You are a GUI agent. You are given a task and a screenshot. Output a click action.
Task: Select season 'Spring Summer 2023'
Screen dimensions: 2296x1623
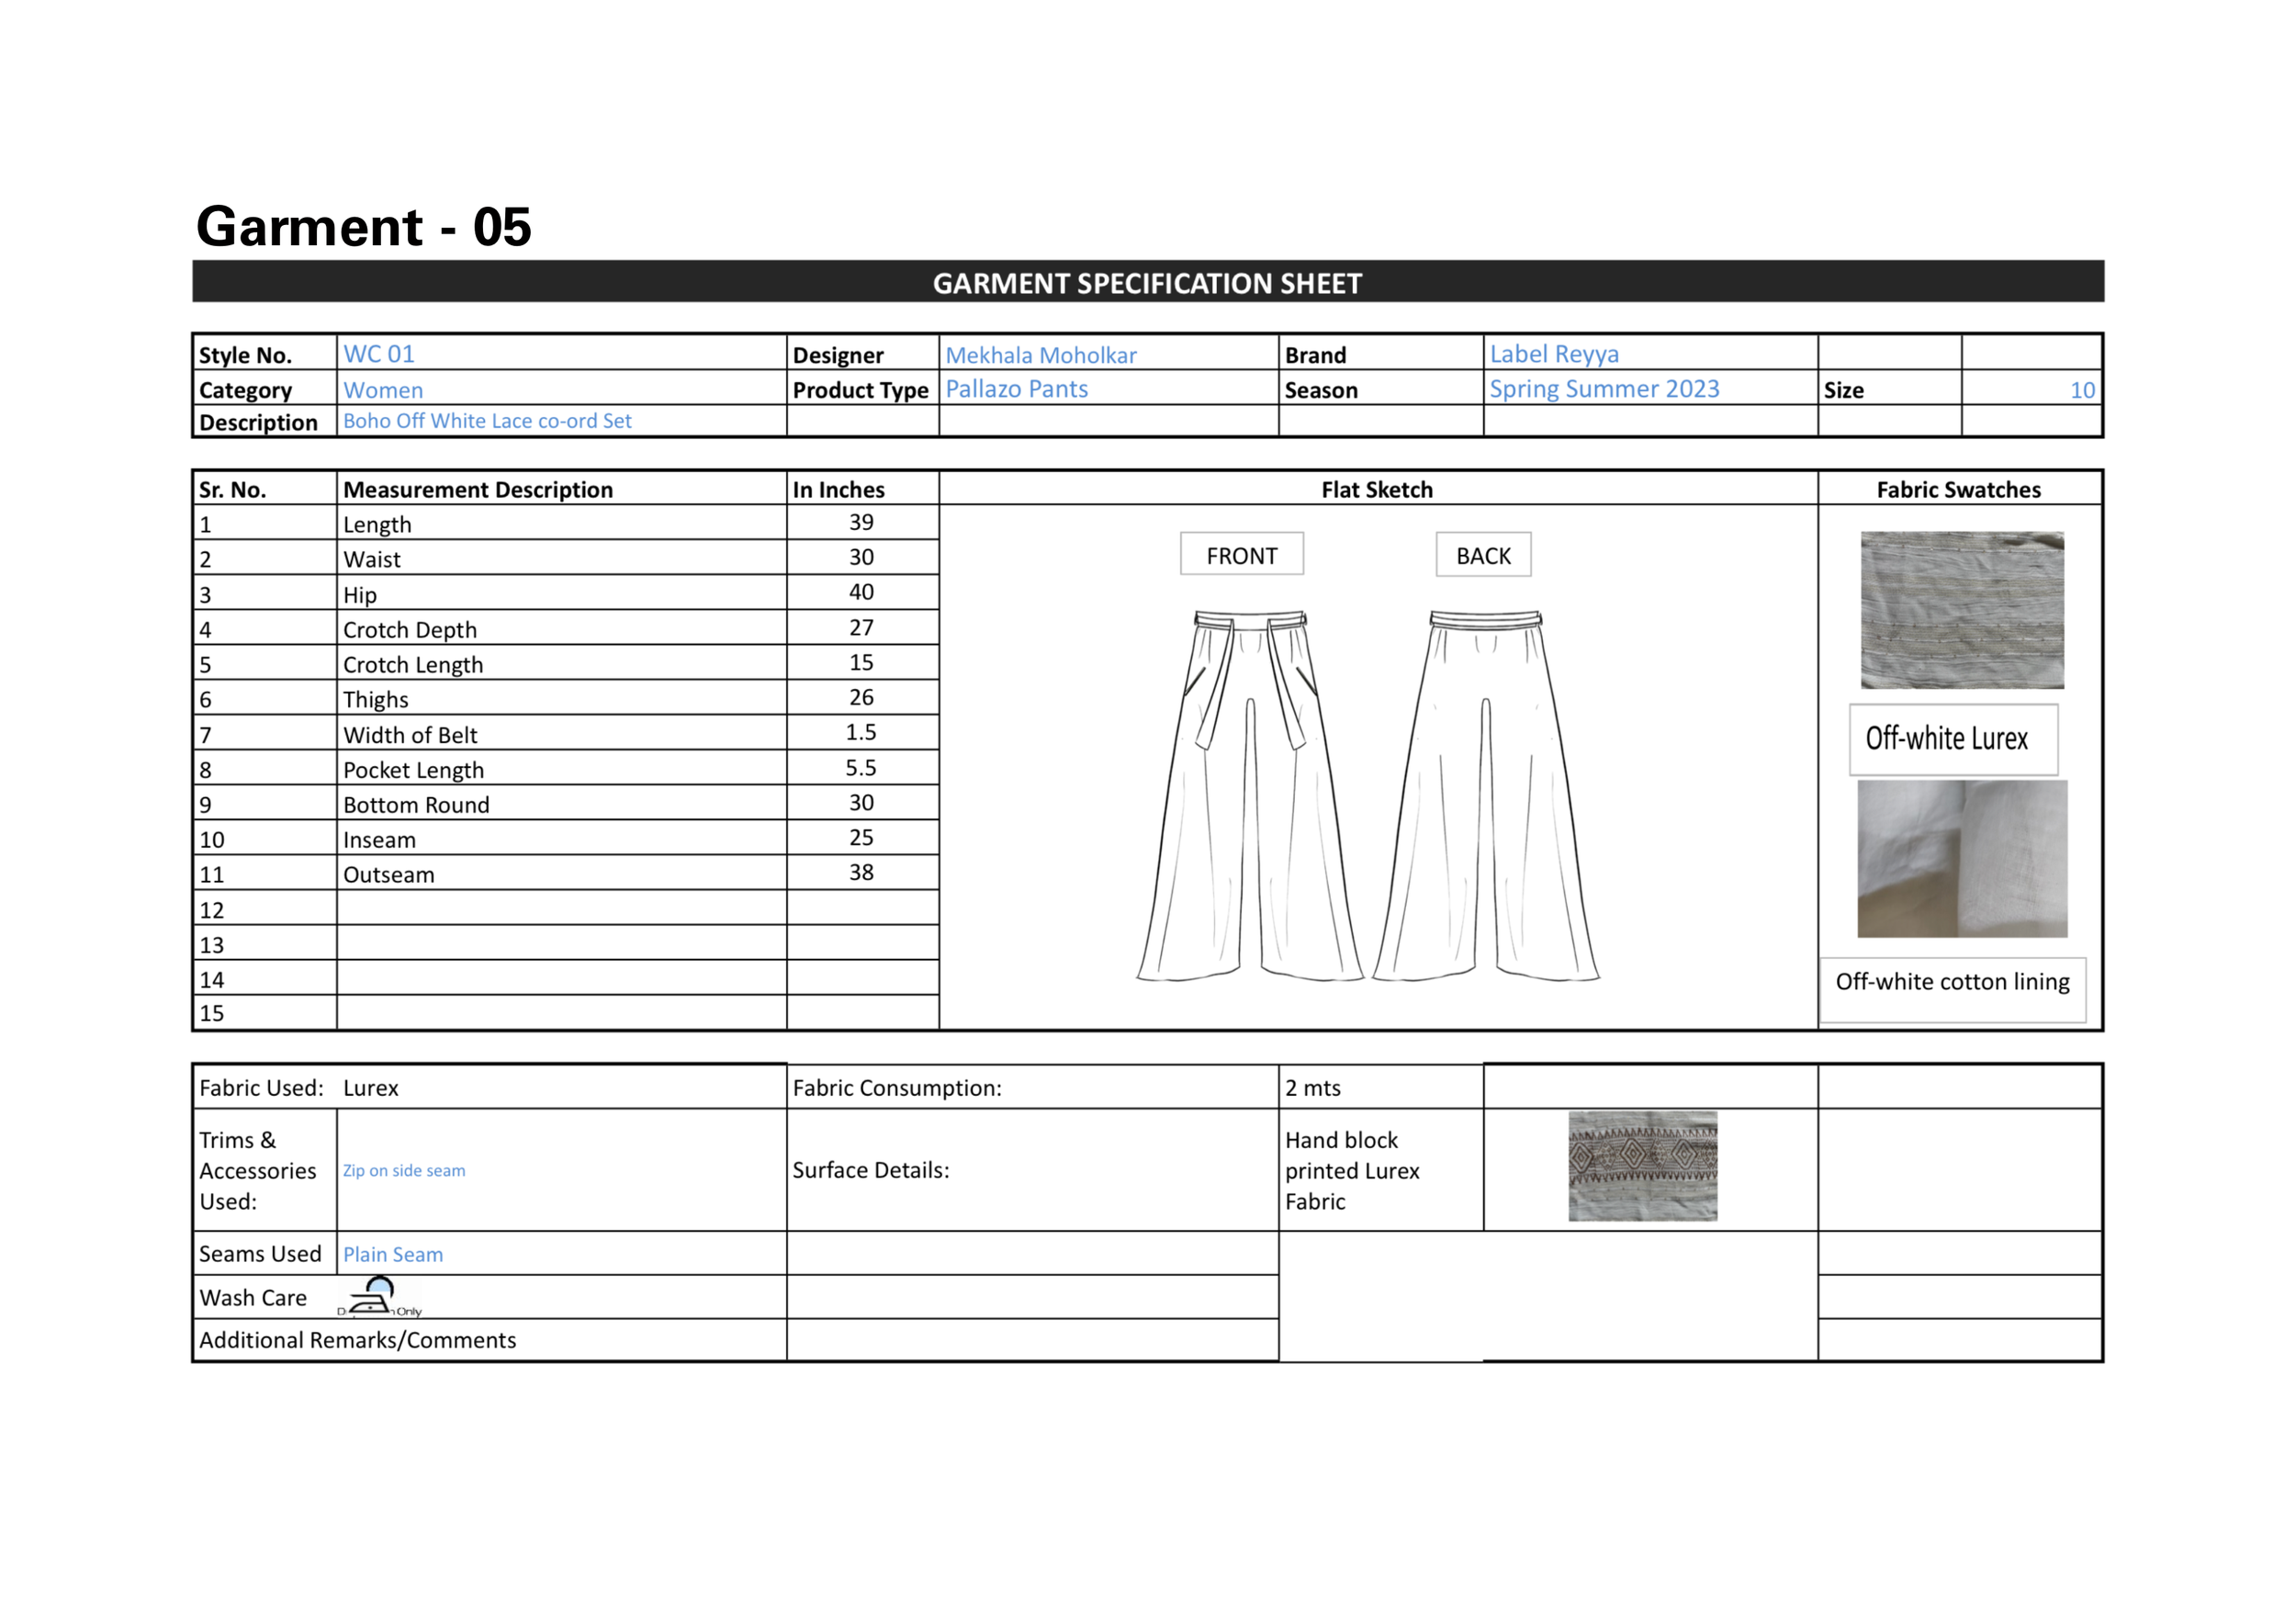tap(1604, 389)
